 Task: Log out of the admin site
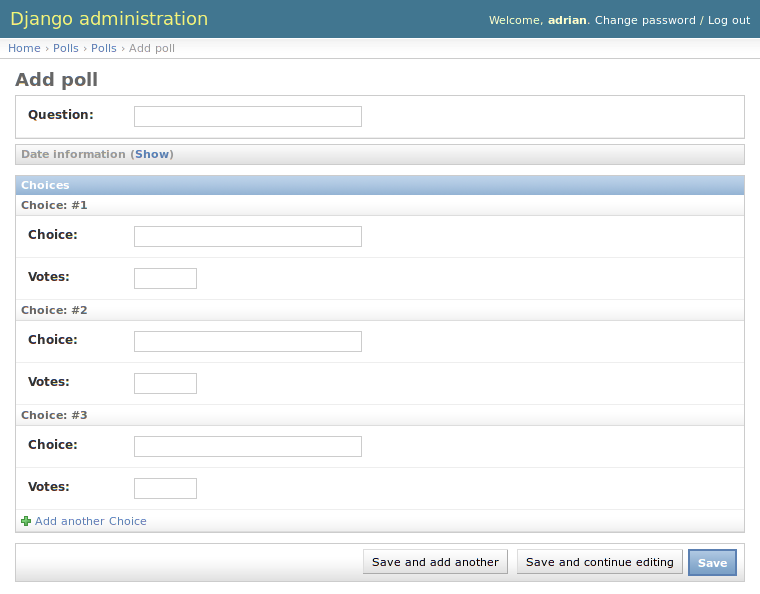[x=729, y=20]
